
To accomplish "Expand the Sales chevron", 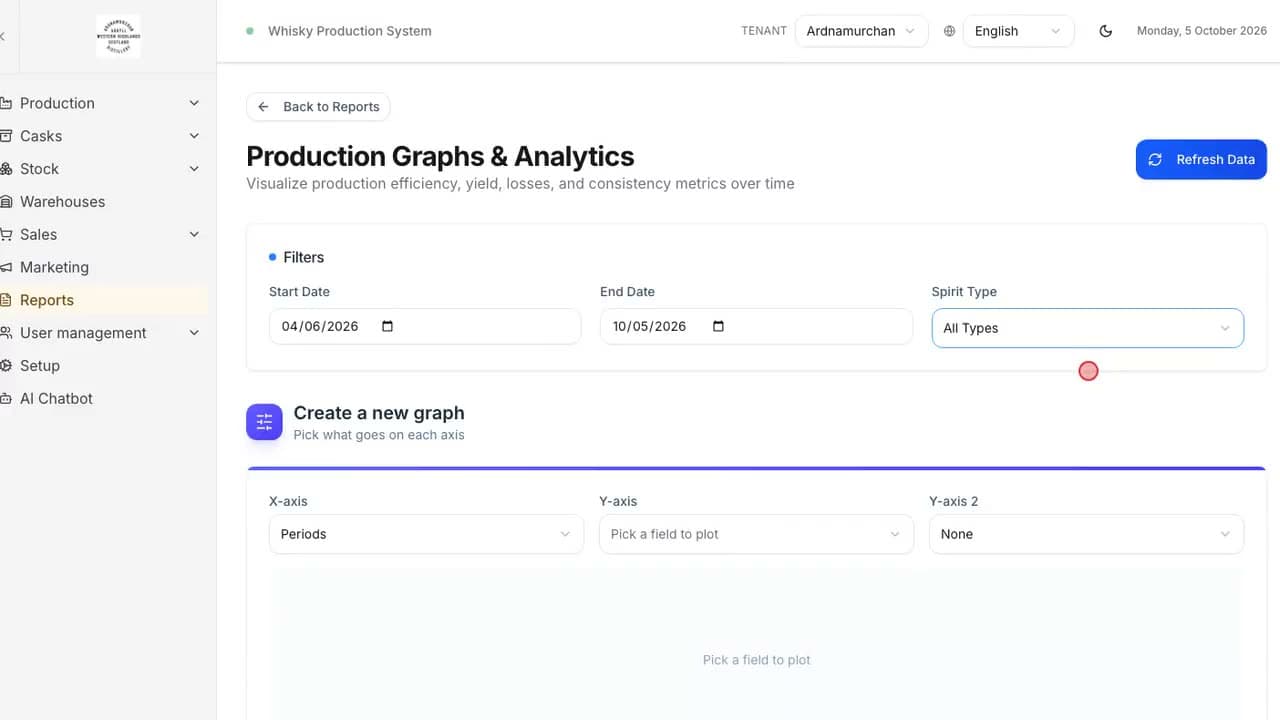I will (x=194, y=234).
